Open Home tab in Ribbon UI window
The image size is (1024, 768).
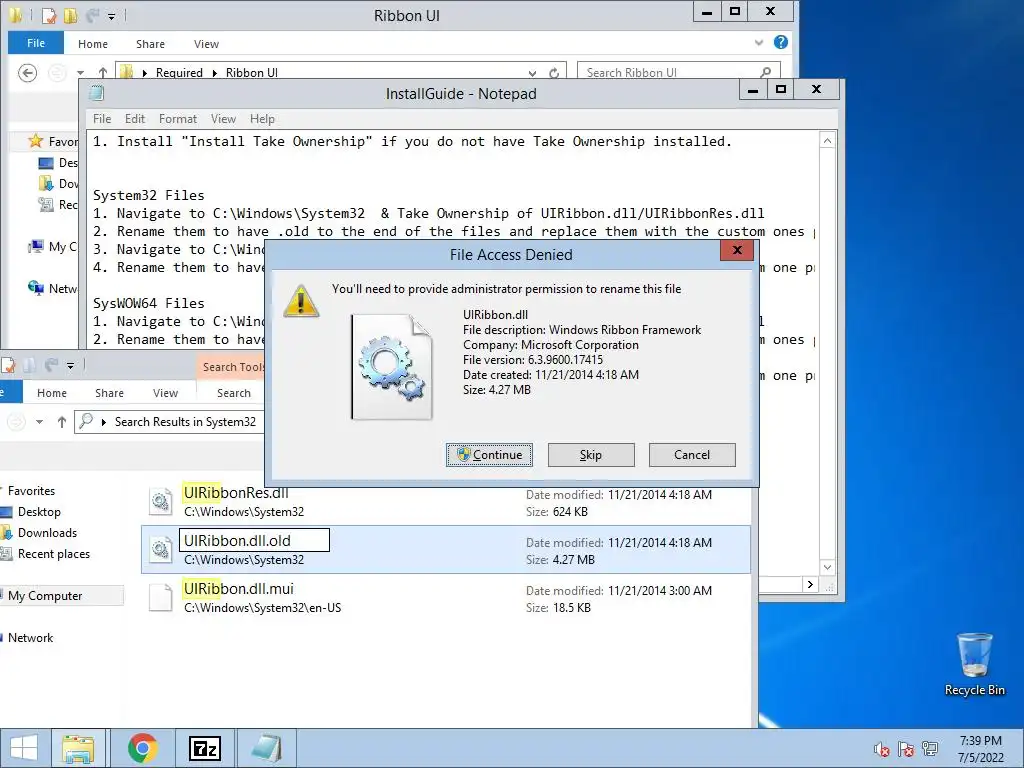(93, 44)
